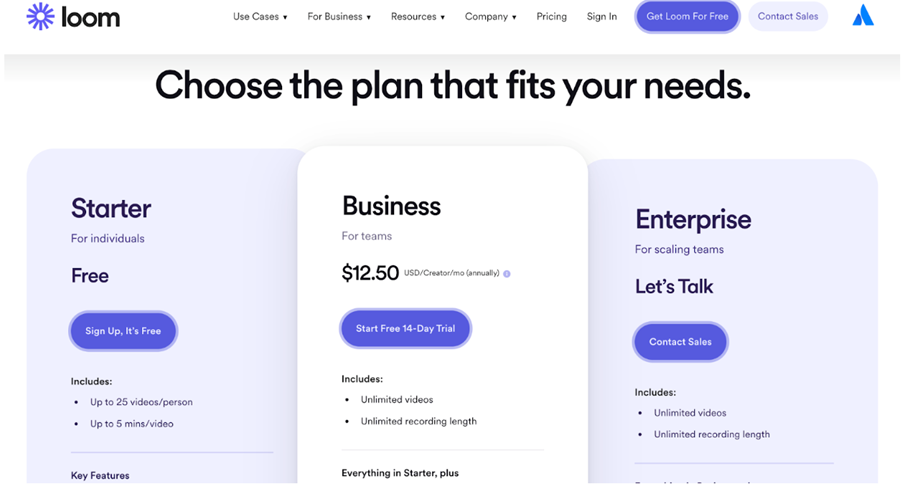Expand the Use Cases dropdown menu
This screenshot has height=489, width=903.
[260, 17]
